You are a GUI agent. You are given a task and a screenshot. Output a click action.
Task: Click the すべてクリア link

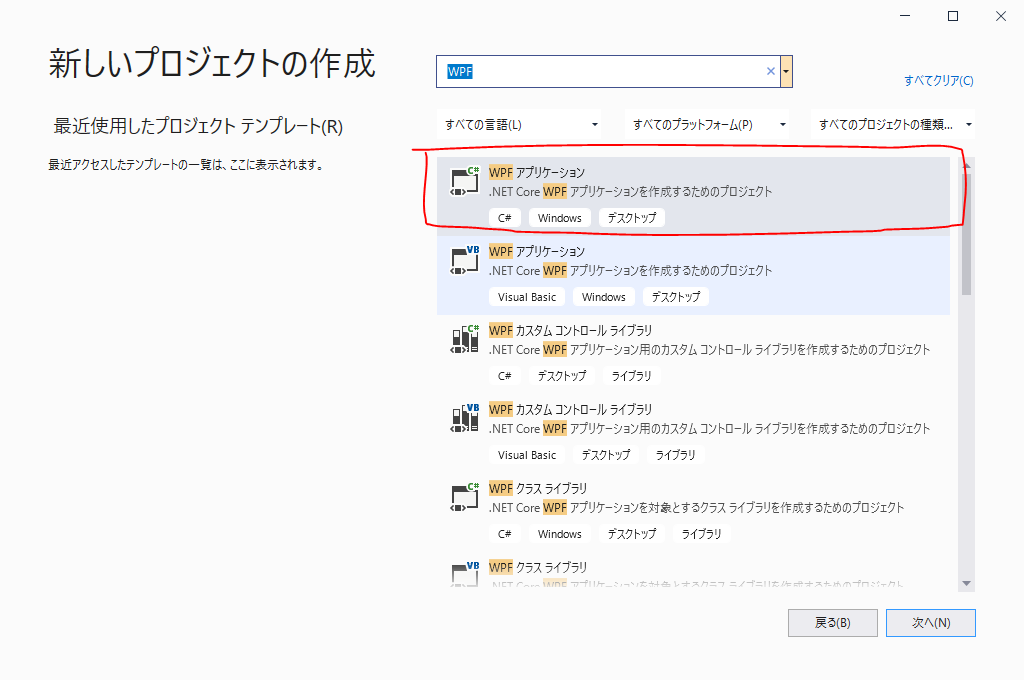[938, 80]
